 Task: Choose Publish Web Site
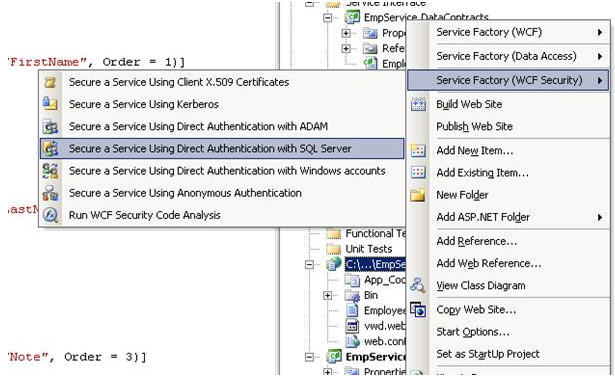tap(508, 127)
